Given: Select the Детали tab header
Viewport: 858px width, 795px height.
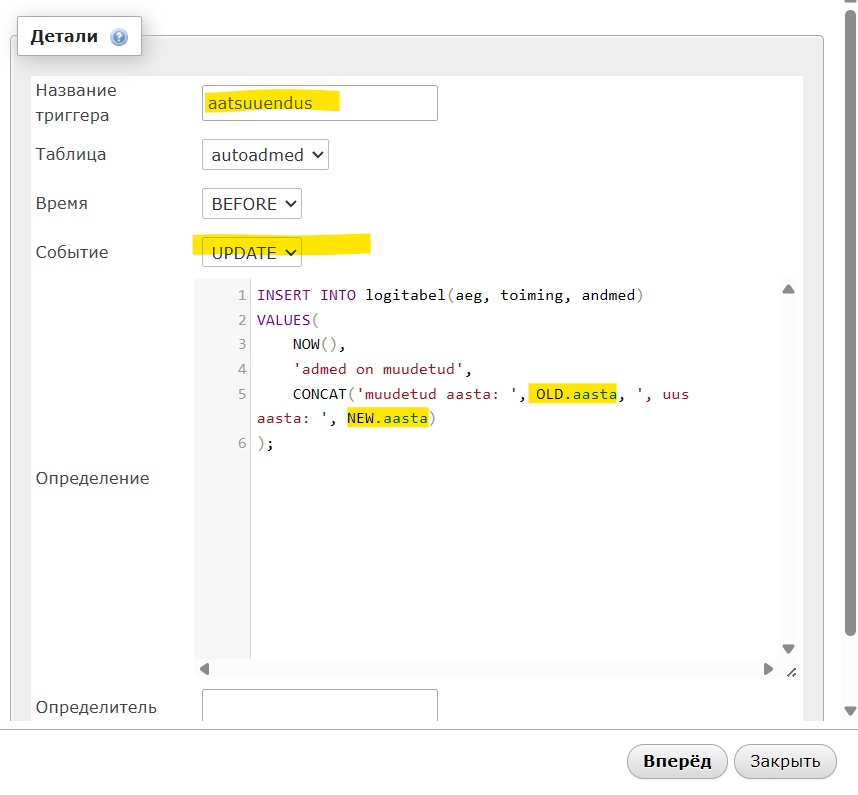Looking at the screenshot, I should pyautogui.click(x=79, y=36).
